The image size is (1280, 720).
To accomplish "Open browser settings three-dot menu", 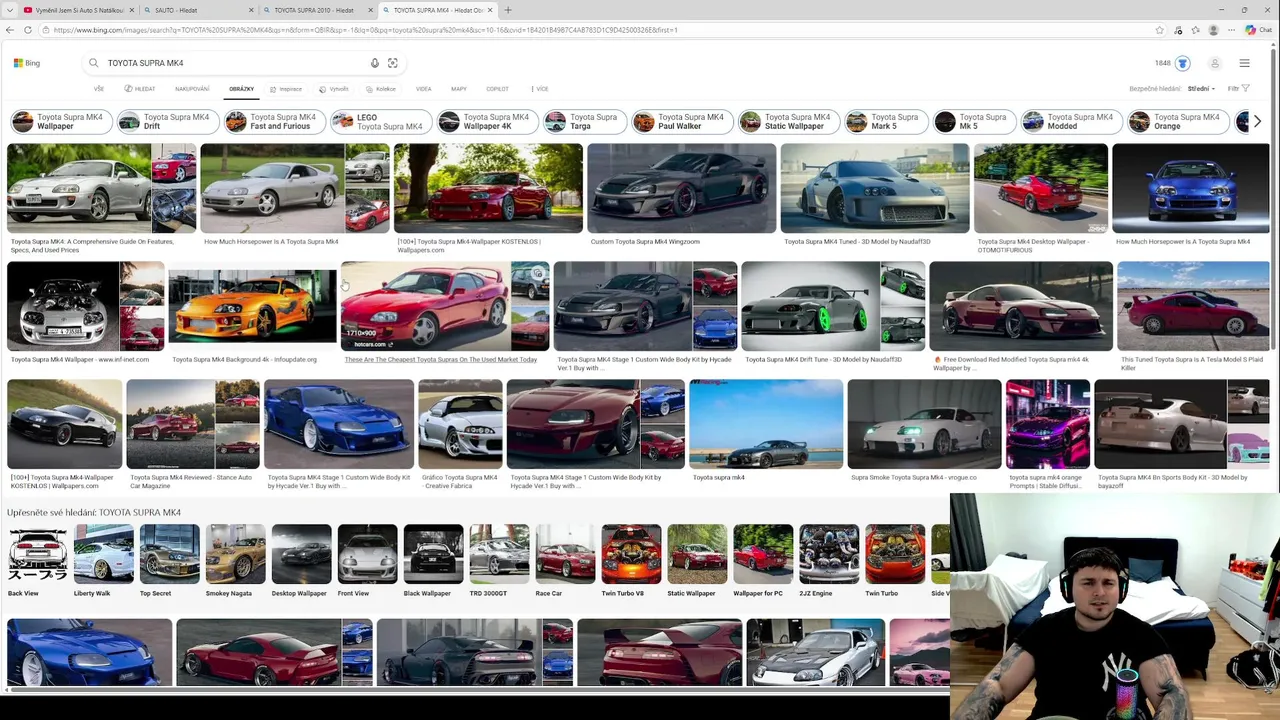I will pos(1232,30).
